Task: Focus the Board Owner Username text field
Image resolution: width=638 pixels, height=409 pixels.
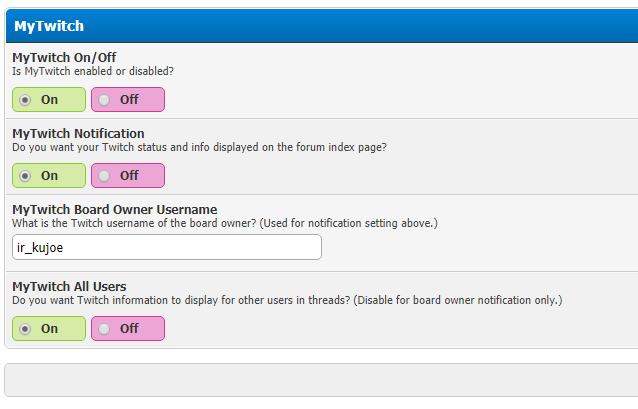Action: pos(166,247)
